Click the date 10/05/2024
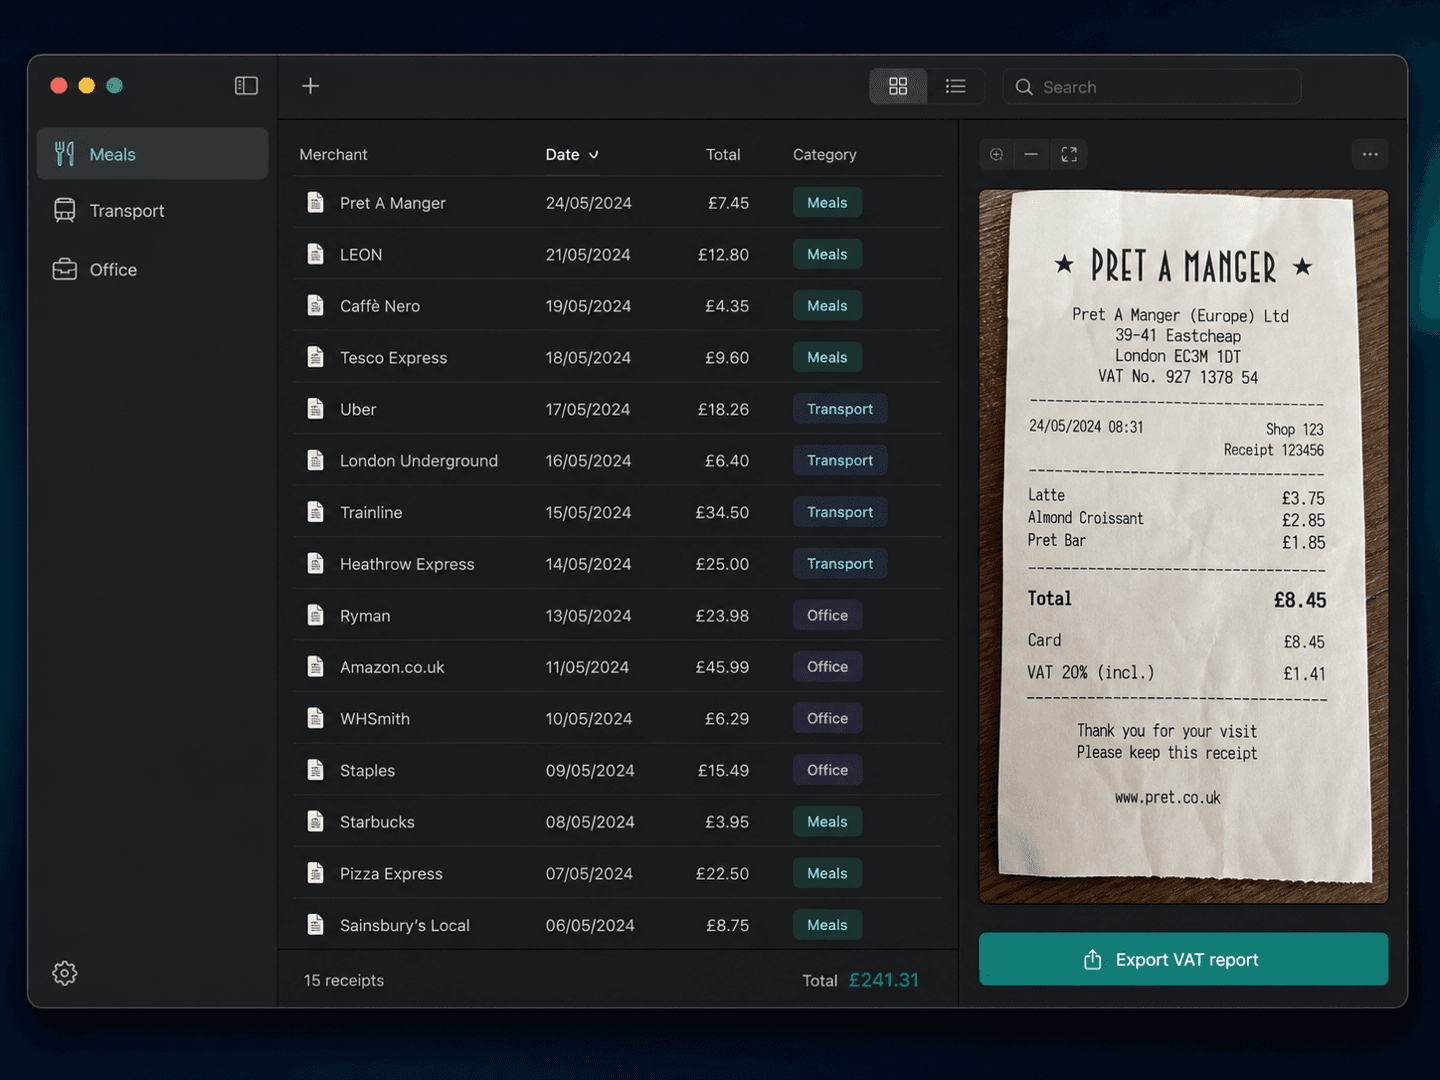The height and width of the screenshot is (1080, 1440). pyautogui.click(x=589, y=719)
